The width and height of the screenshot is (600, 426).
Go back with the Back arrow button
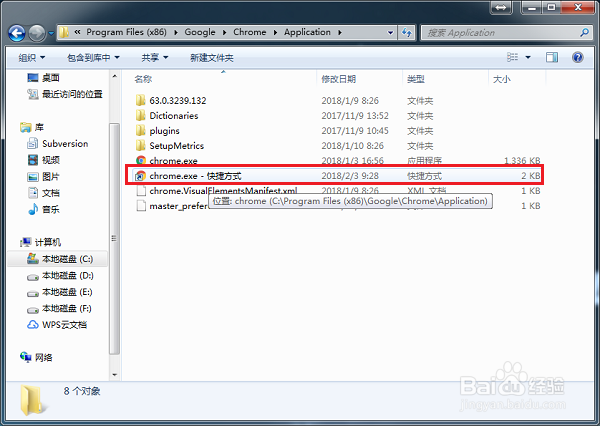17,33
